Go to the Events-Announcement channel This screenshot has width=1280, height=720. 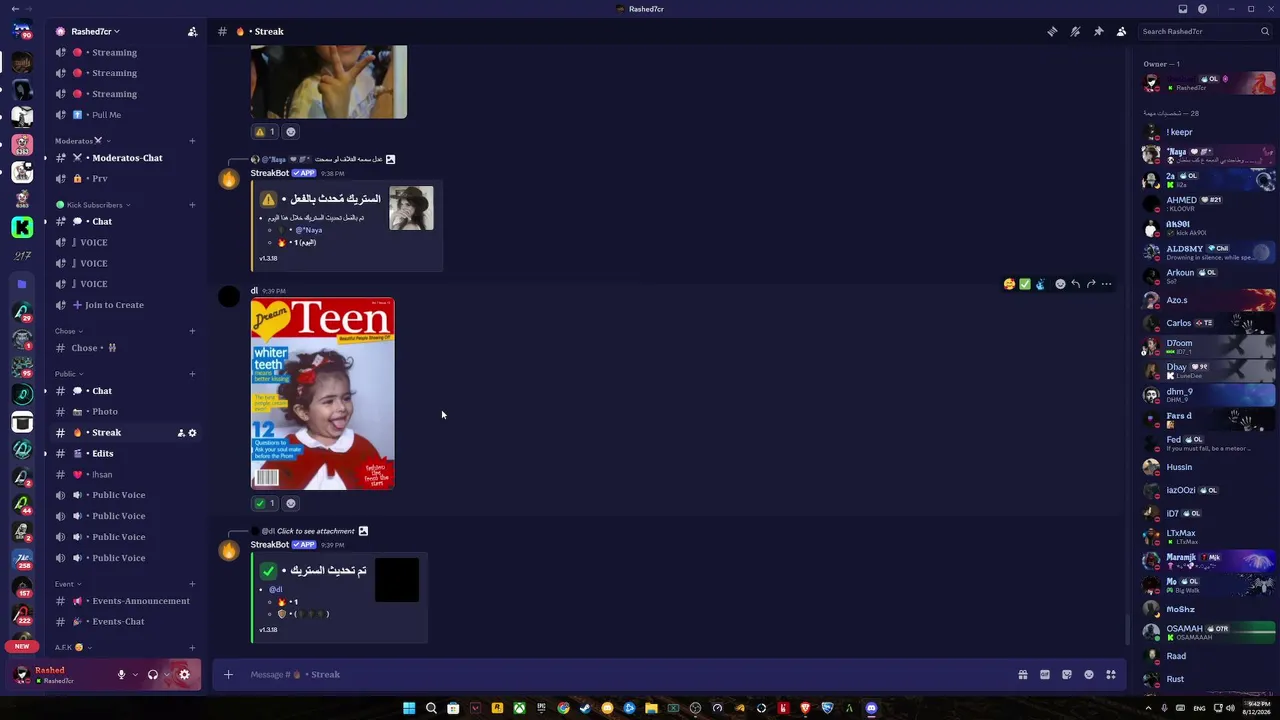[124, 601]
